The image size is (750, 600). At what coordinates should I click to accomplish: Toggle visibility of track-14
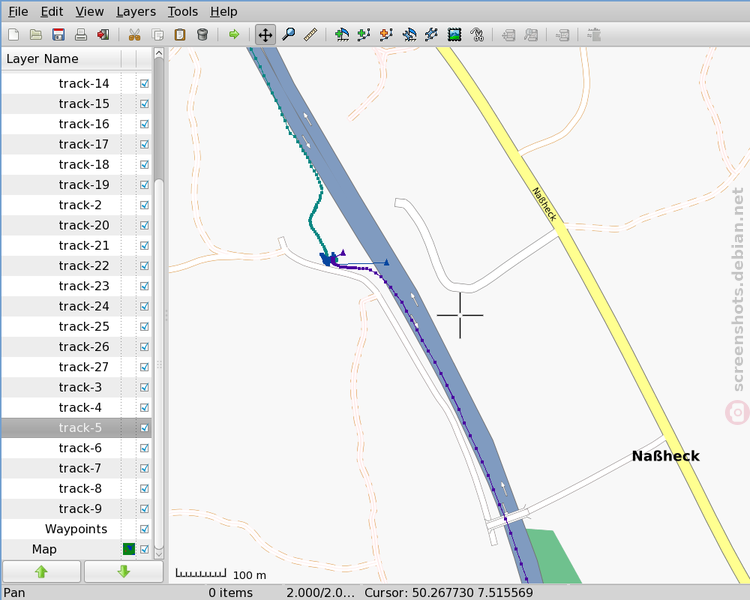pyautogui.click(x=144, y=84)
